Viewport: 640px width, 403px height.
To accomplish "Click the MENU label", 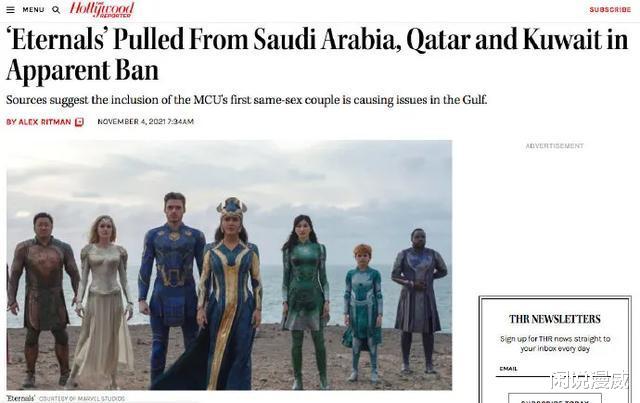I will (33, 10).
